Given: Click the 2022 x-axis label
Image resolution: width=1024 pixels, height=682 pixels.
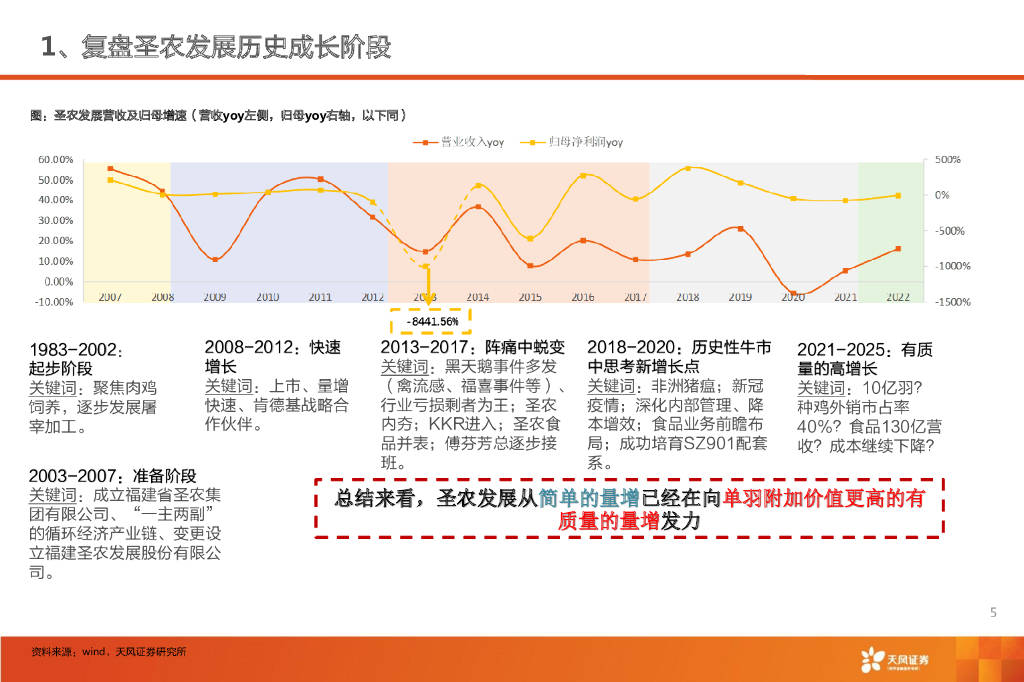Looking at the screenshot, I should coord(898,297).
